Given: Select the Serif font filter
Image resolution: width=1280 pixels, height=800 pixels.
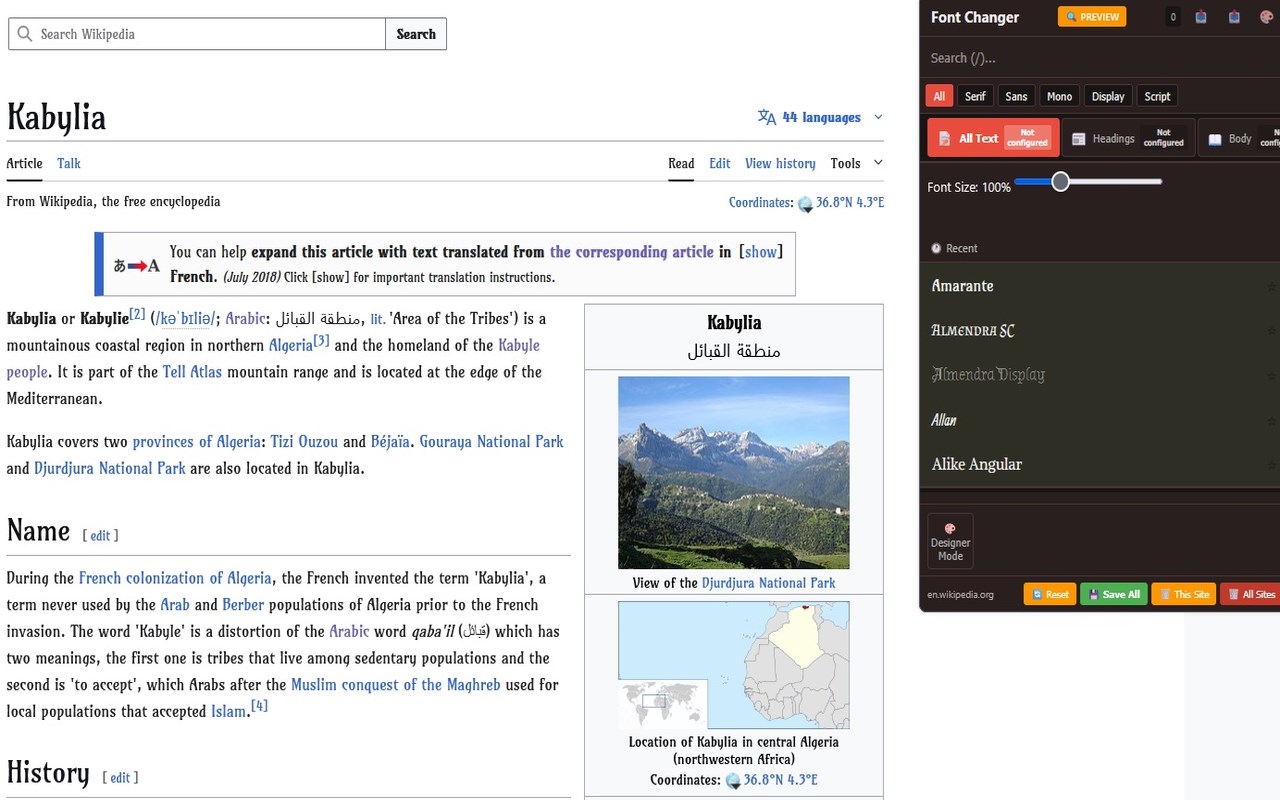Looking at the screenshot, I should 975,96.
